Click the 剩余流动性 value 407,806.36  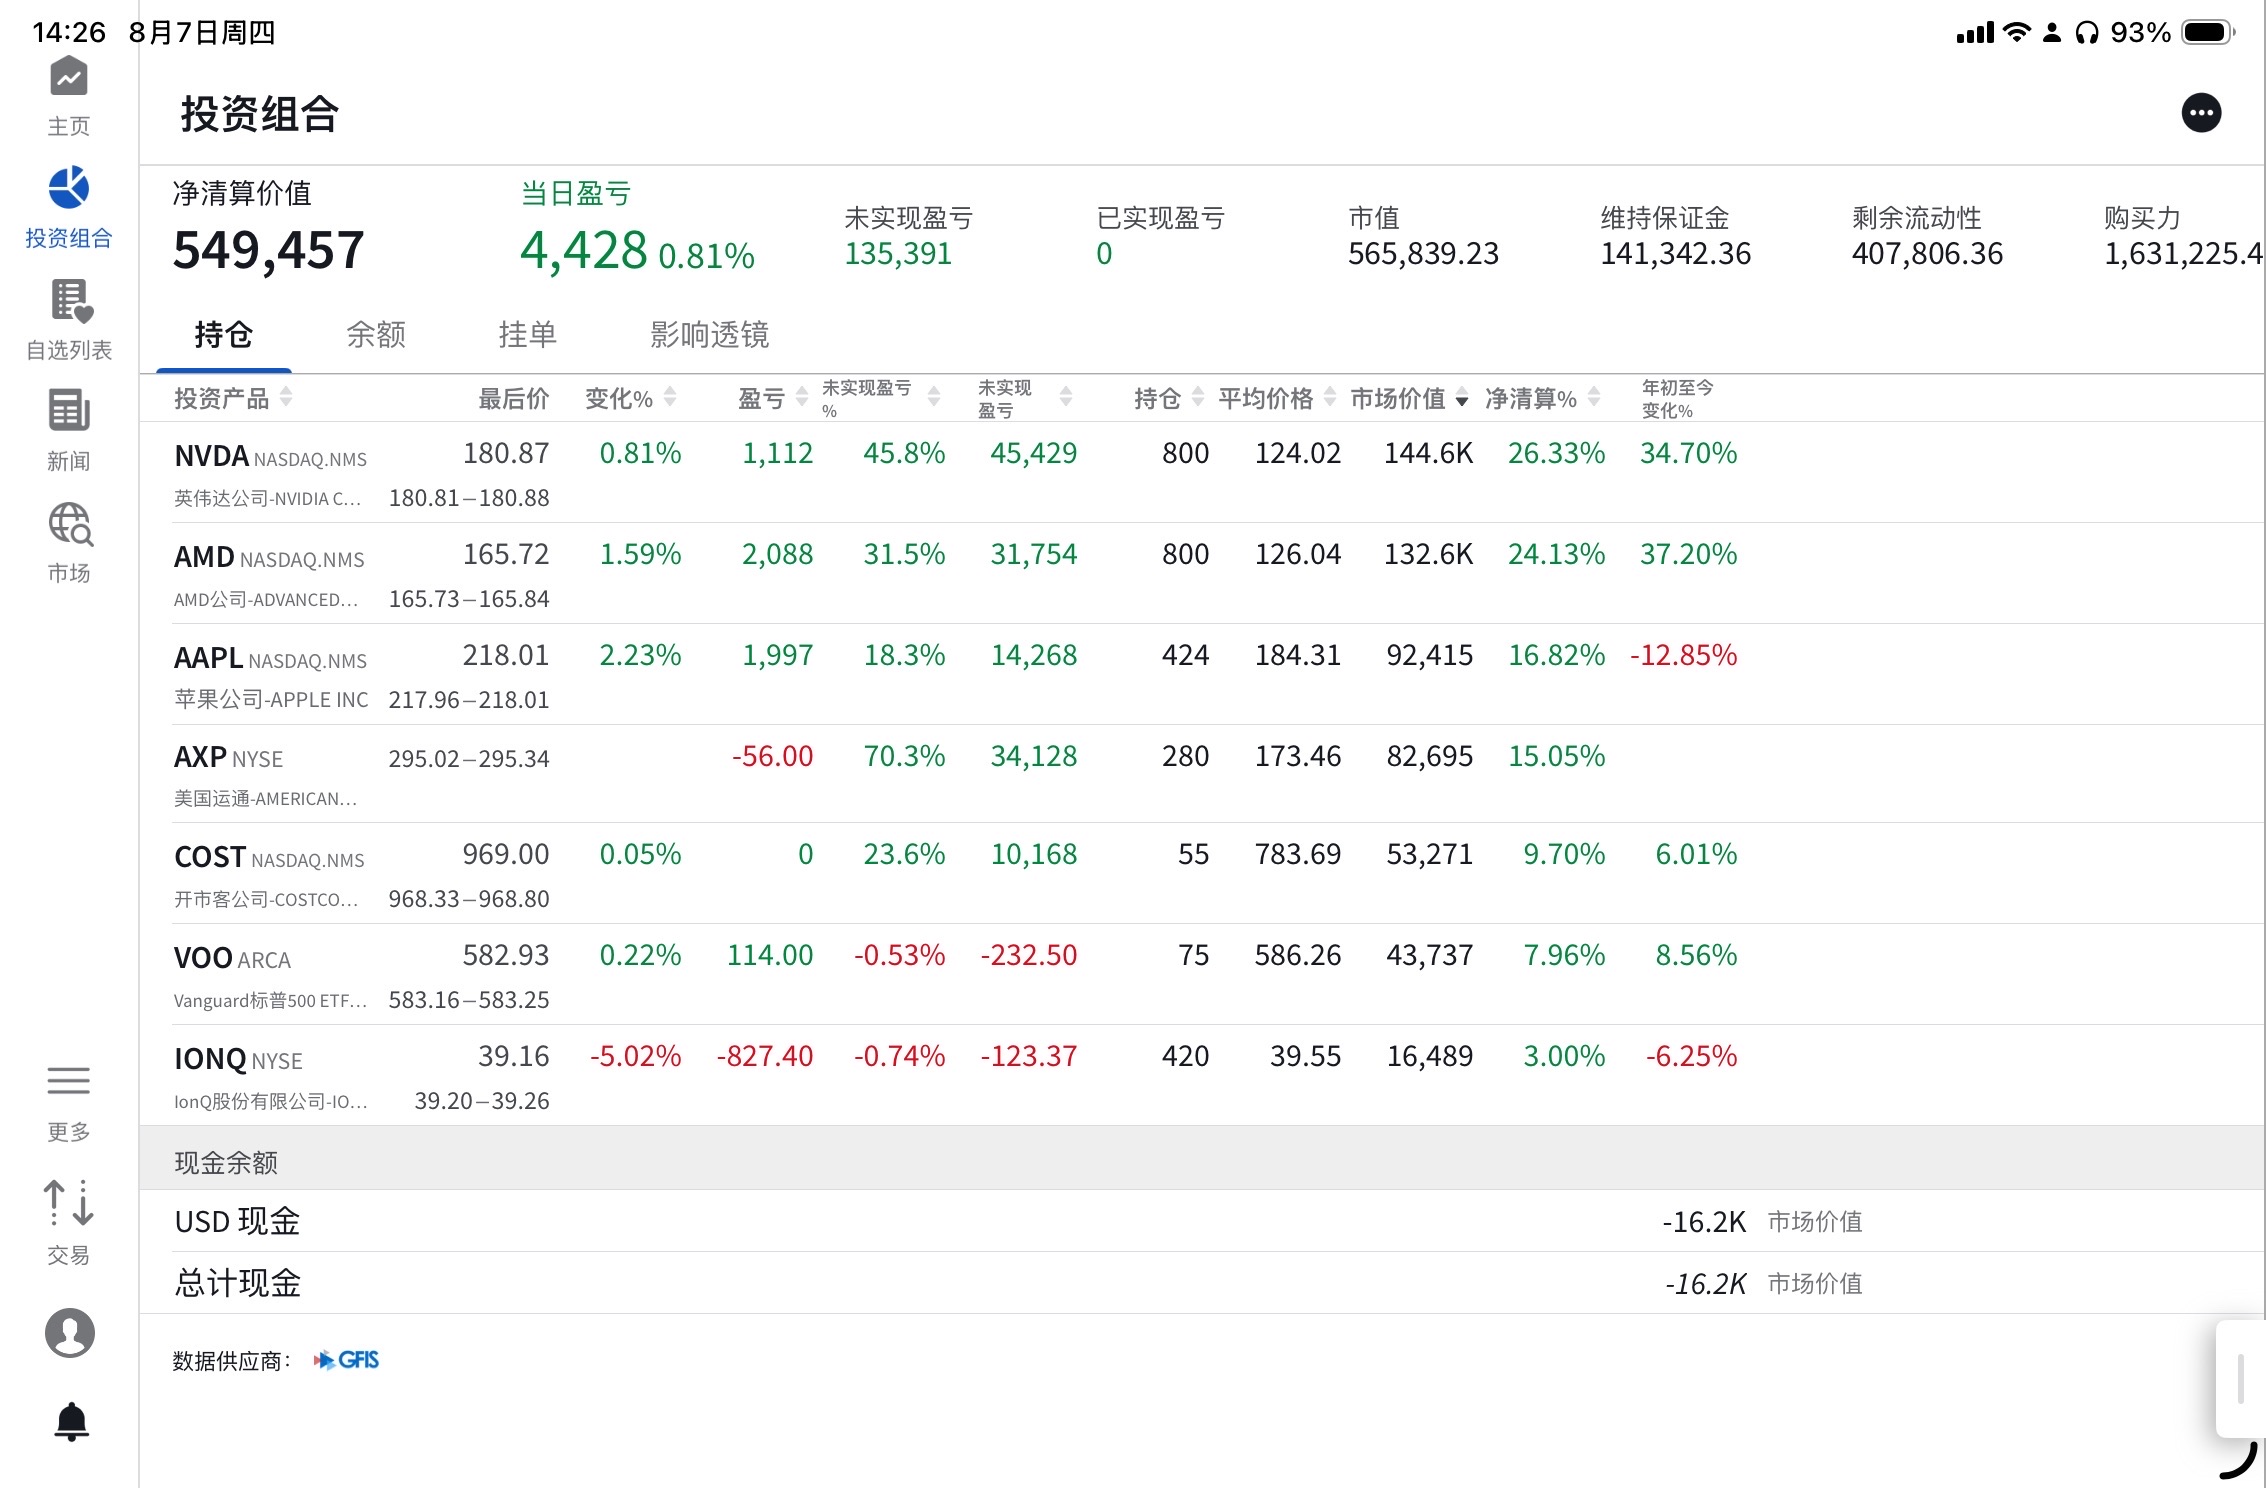coord(1927,254)
